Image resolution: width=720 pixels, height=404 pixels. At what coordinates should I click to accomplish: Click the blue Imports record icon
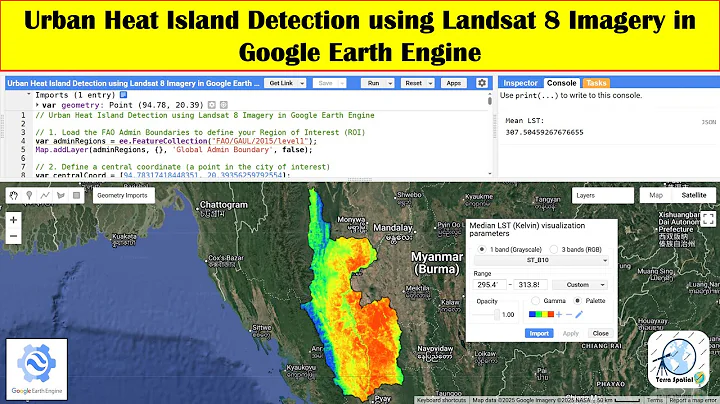(x=124, y=95)
